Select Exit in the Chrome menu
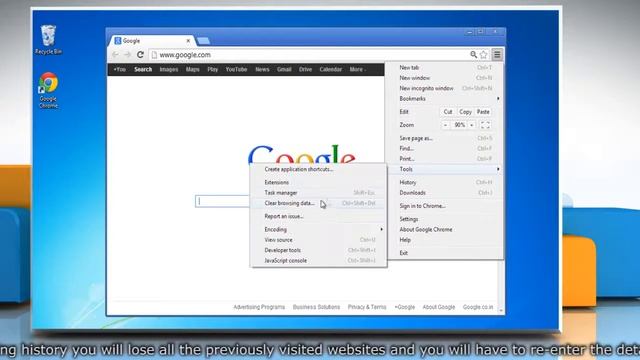This screenshot has width=640, height=360. click(x=445, y=253)
